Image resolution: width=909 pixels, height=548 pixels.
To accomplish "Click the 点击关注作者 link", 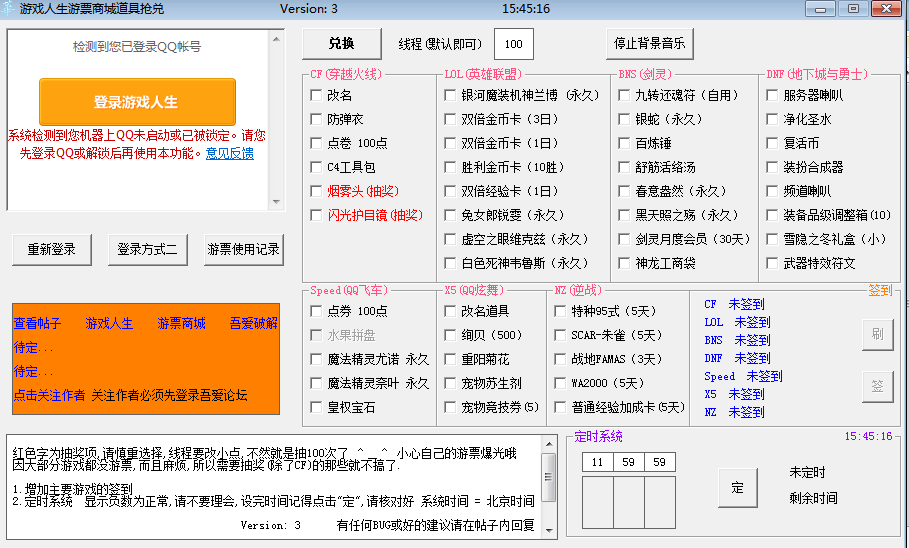I will click(49, 395).
